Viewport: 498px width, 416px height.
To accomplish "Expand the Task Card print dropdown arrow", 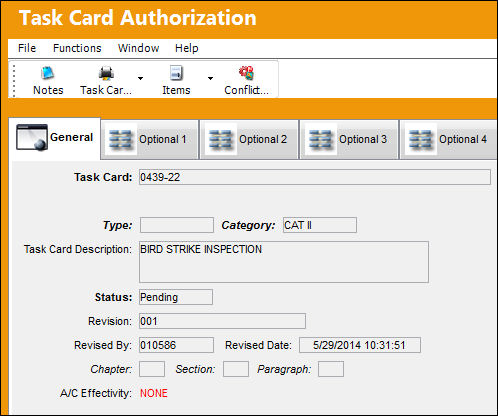I will [140, 78].
